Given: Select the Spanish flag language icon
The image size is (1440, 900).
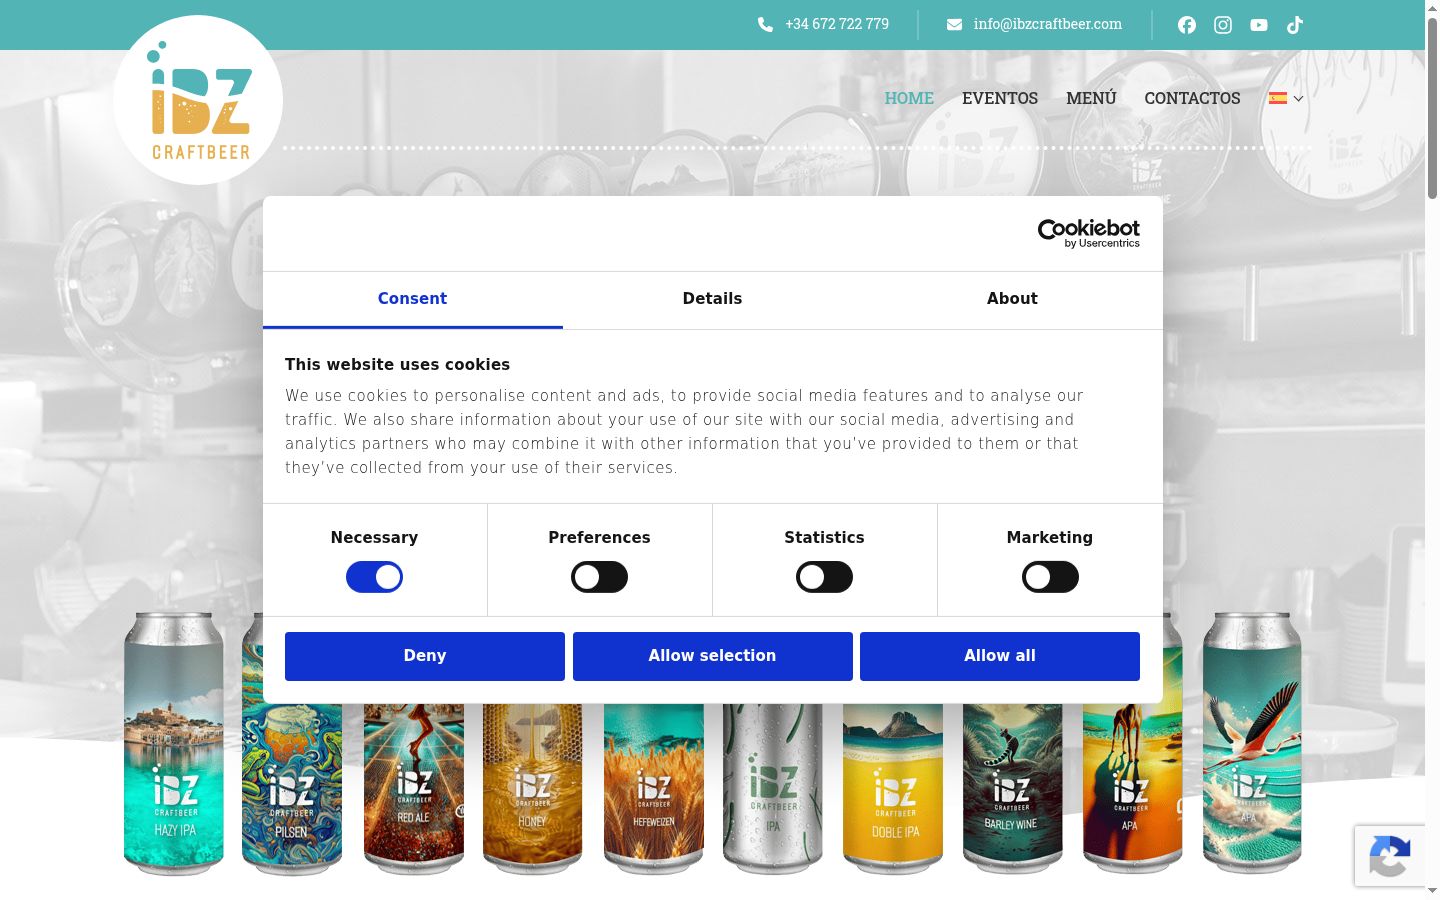Looking at the screenshot, I should click(x=1278, y=98).
